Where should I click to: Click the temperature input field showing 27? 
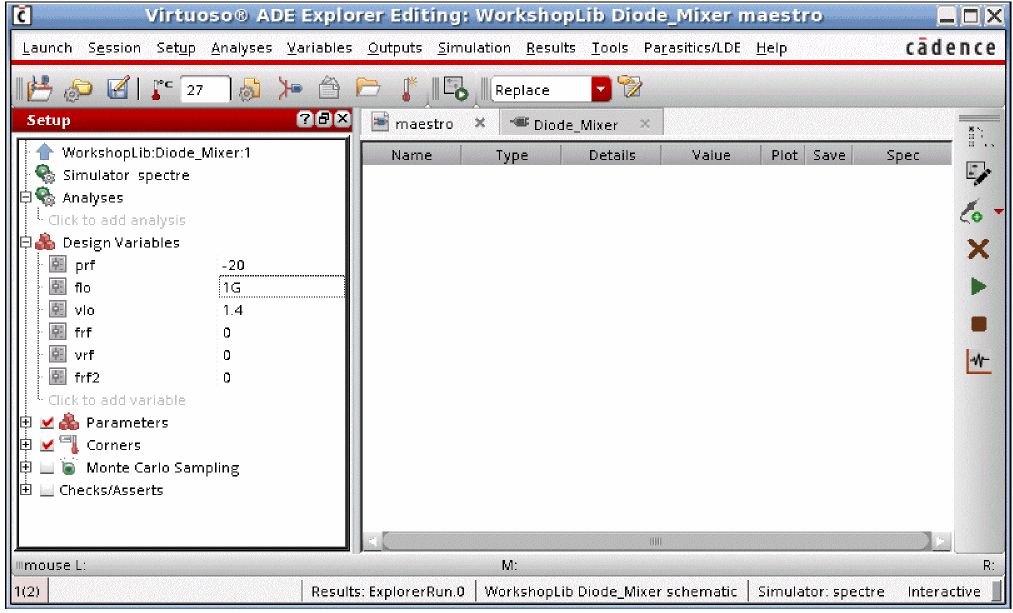click(205, 90)
